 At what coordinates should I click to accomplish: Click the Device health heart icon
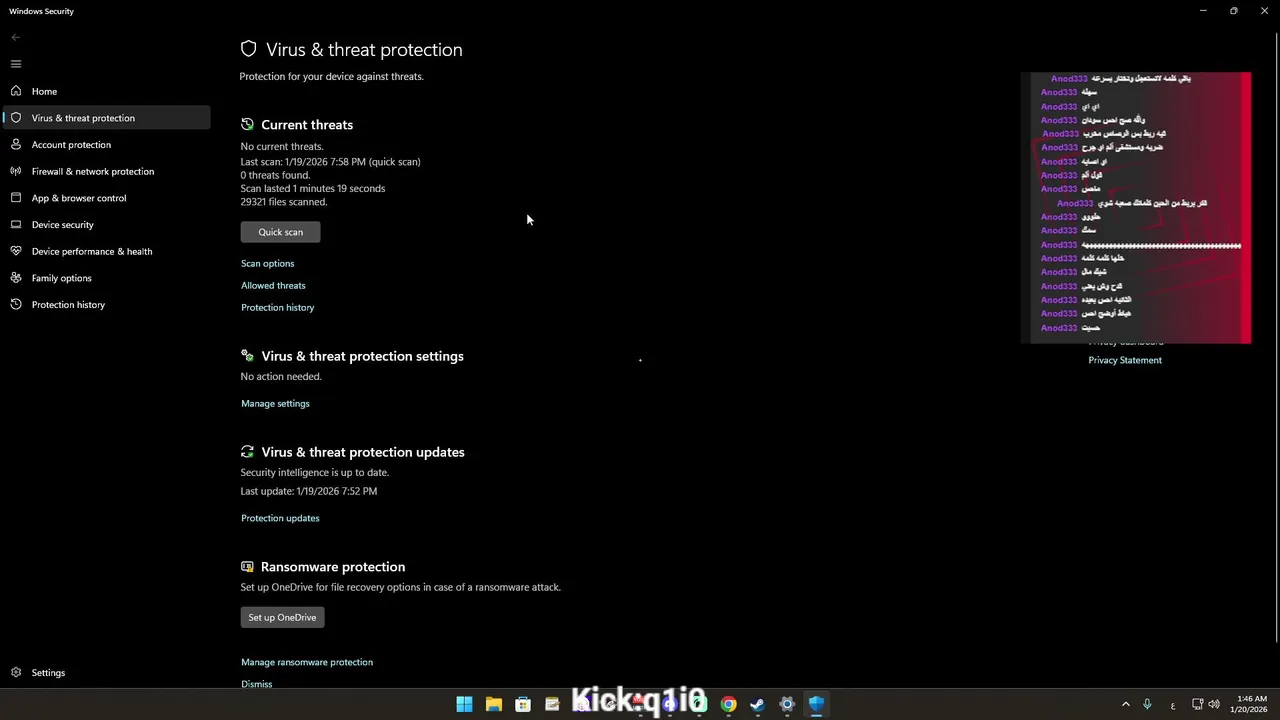pos(16,251)
